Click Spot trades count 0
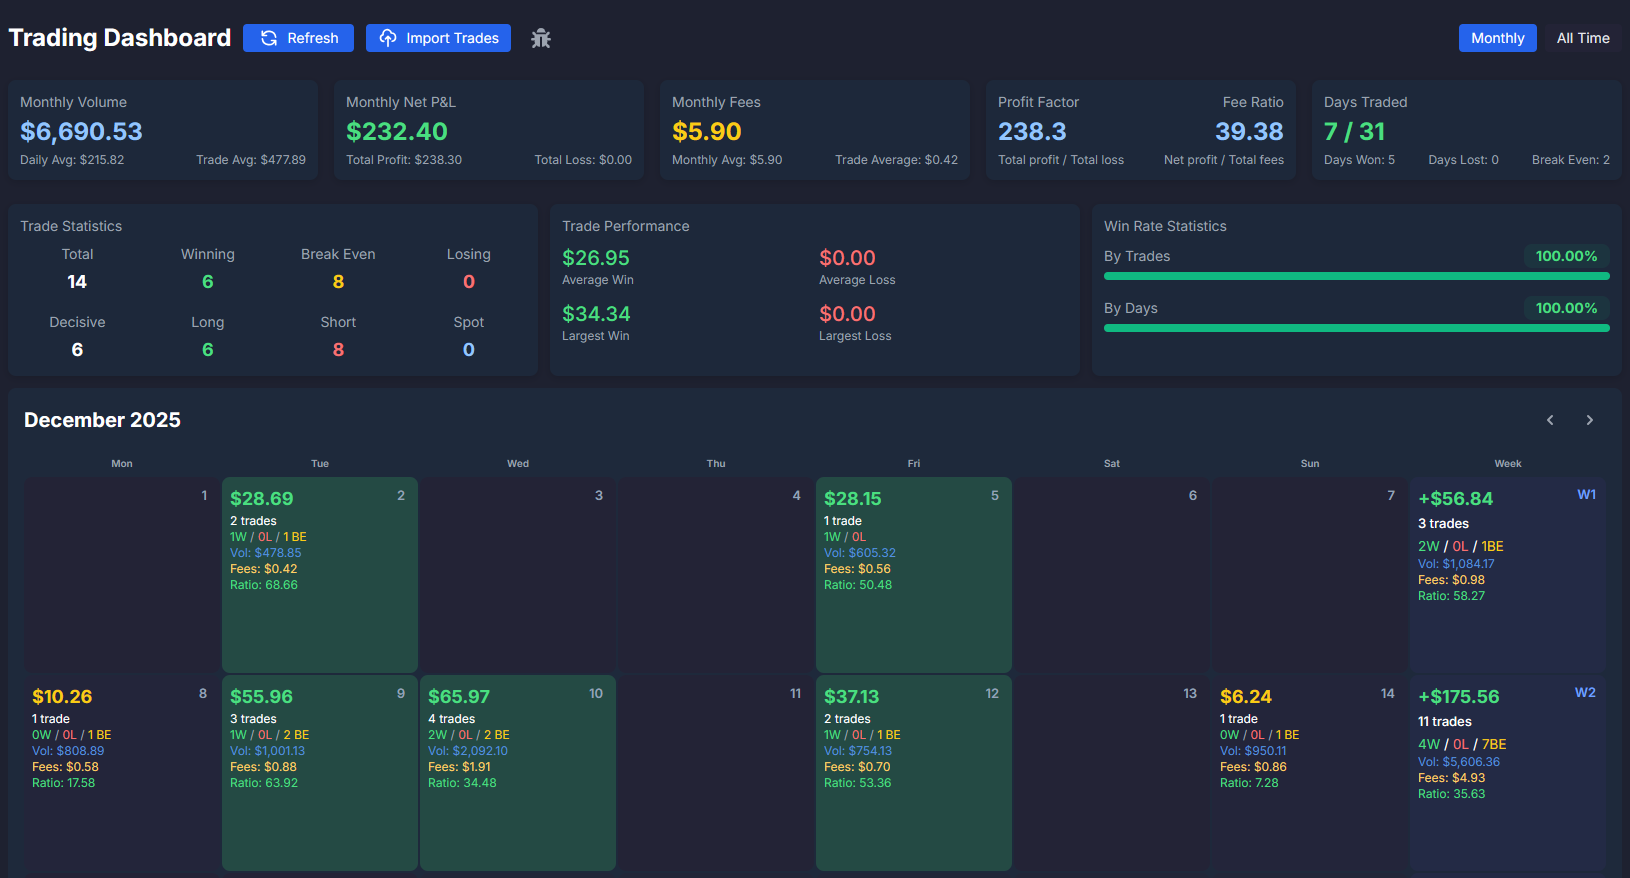This screenshot has width=1630, height=878. [x=469, y=350]
